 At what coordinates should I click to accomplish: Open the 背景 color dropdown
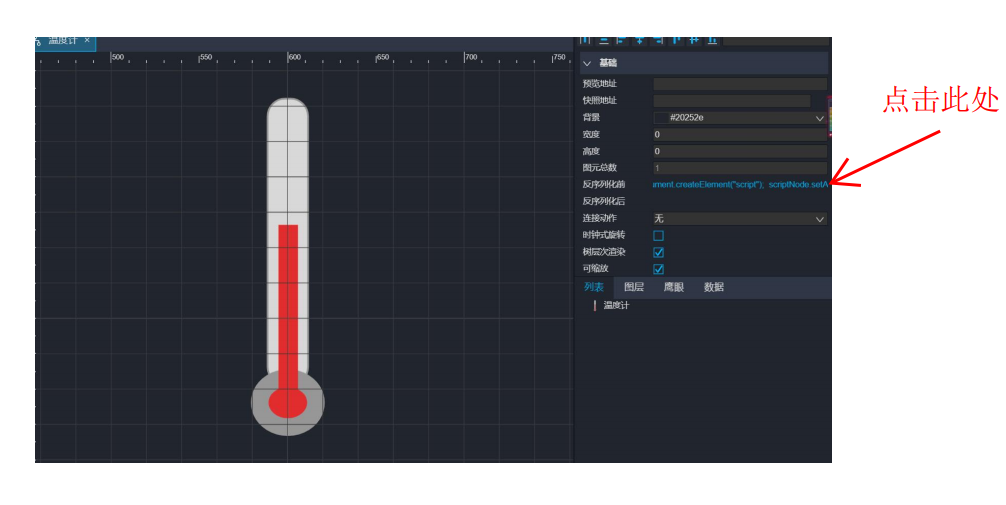(x=820, y=118)
